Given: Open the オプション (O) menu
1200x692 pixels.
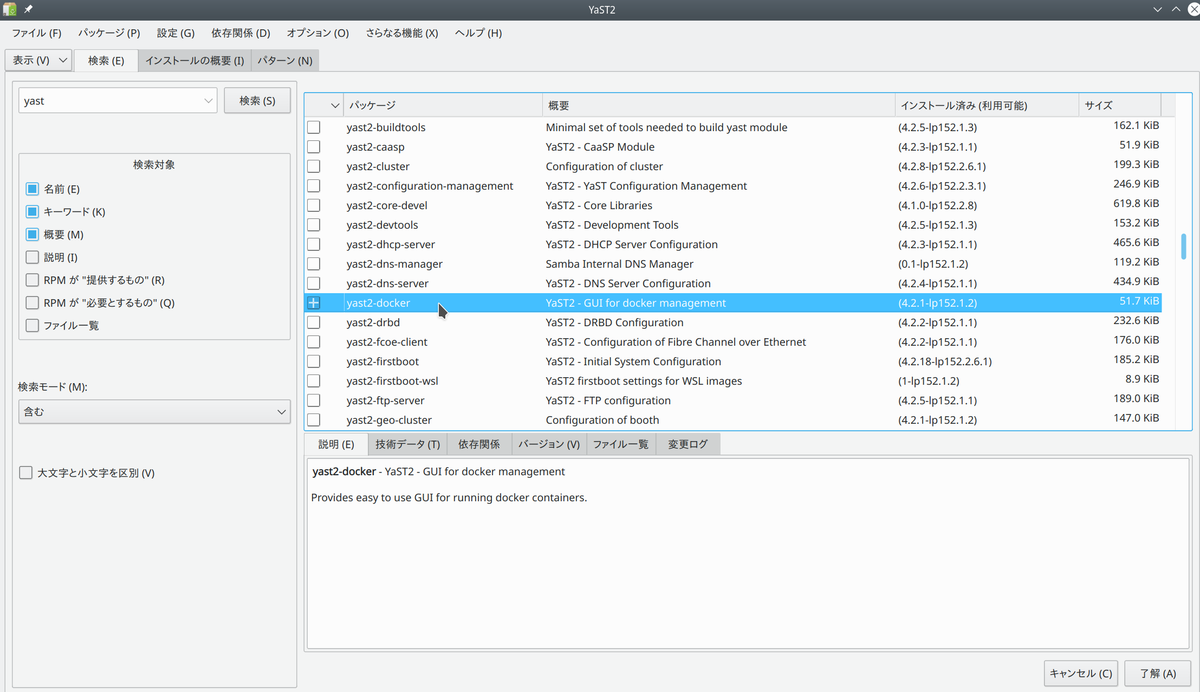Looking at the screenshot, I should pyautogui.click(x=318, y=33).
